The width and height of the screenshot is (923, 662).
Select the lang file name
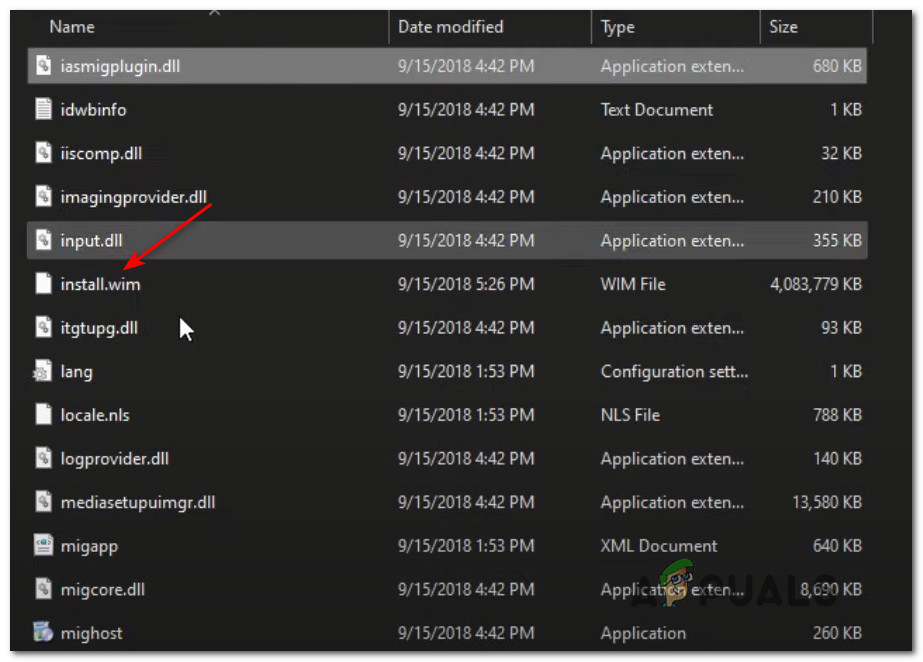[x=77, y=372]
